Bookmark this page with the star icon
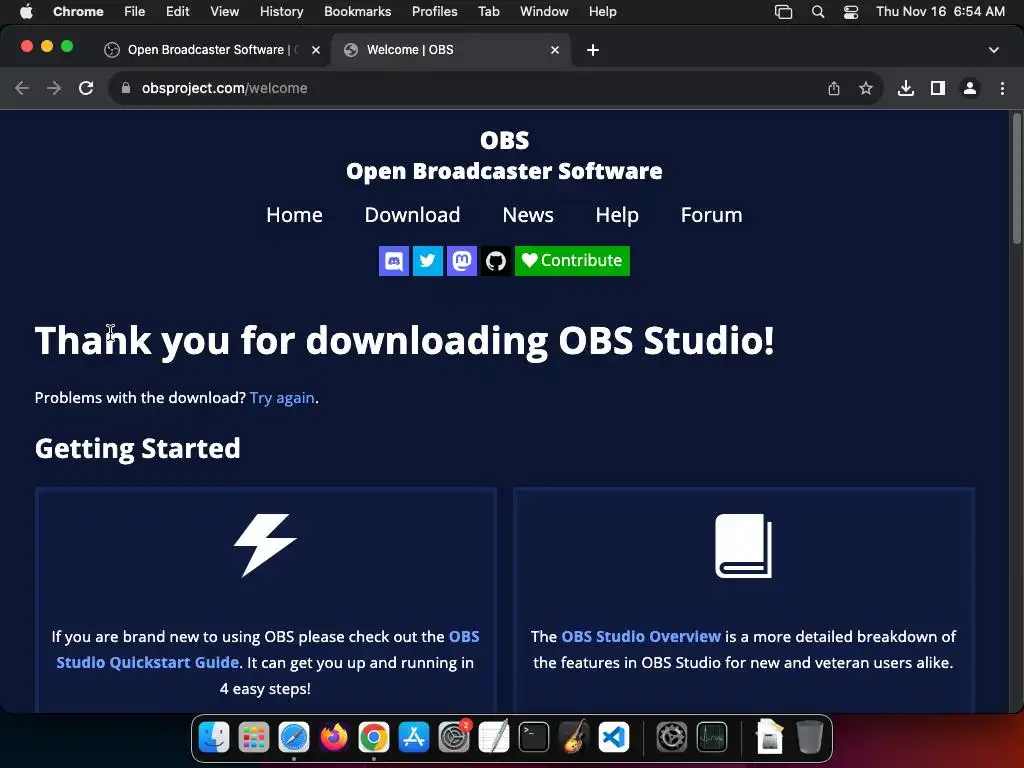The width and height of the screenshot is (1024, 768). click(866, 88)
